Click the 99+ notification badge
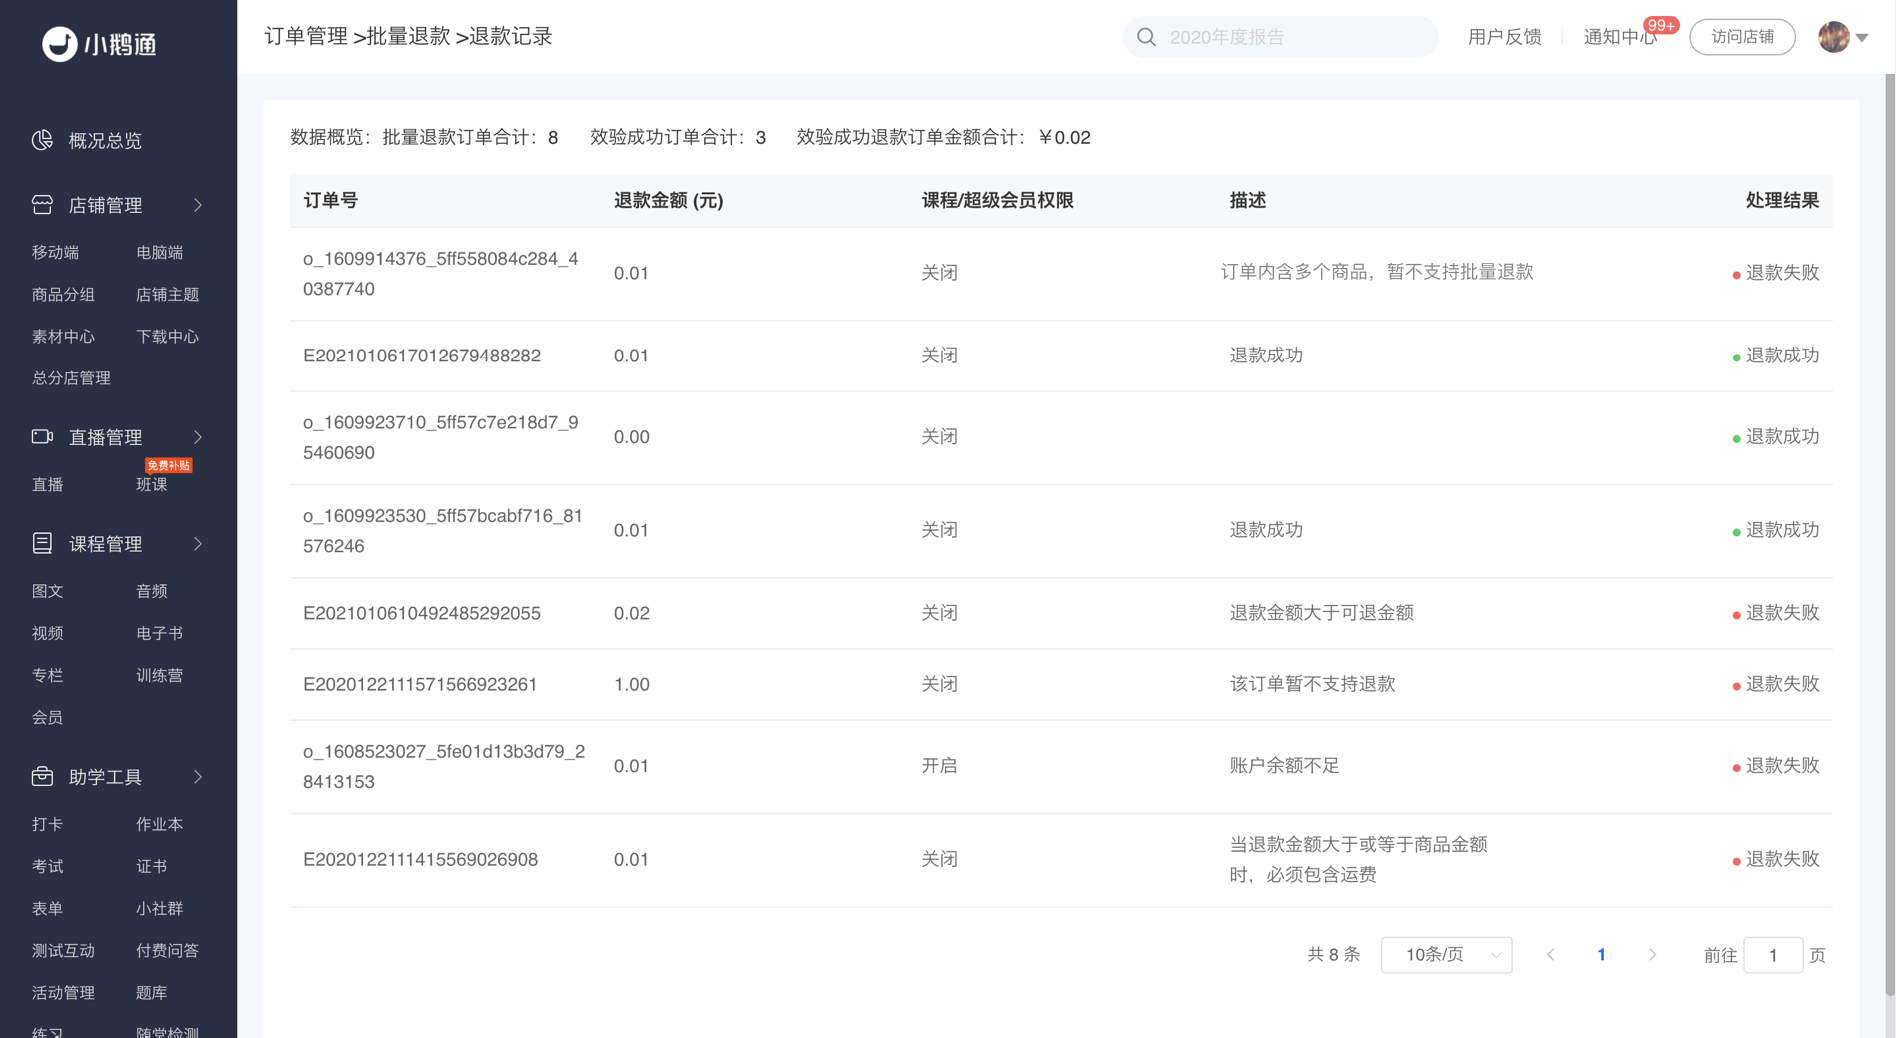This screenshot has width=1896, height=1038. (x=1661, y=25)
